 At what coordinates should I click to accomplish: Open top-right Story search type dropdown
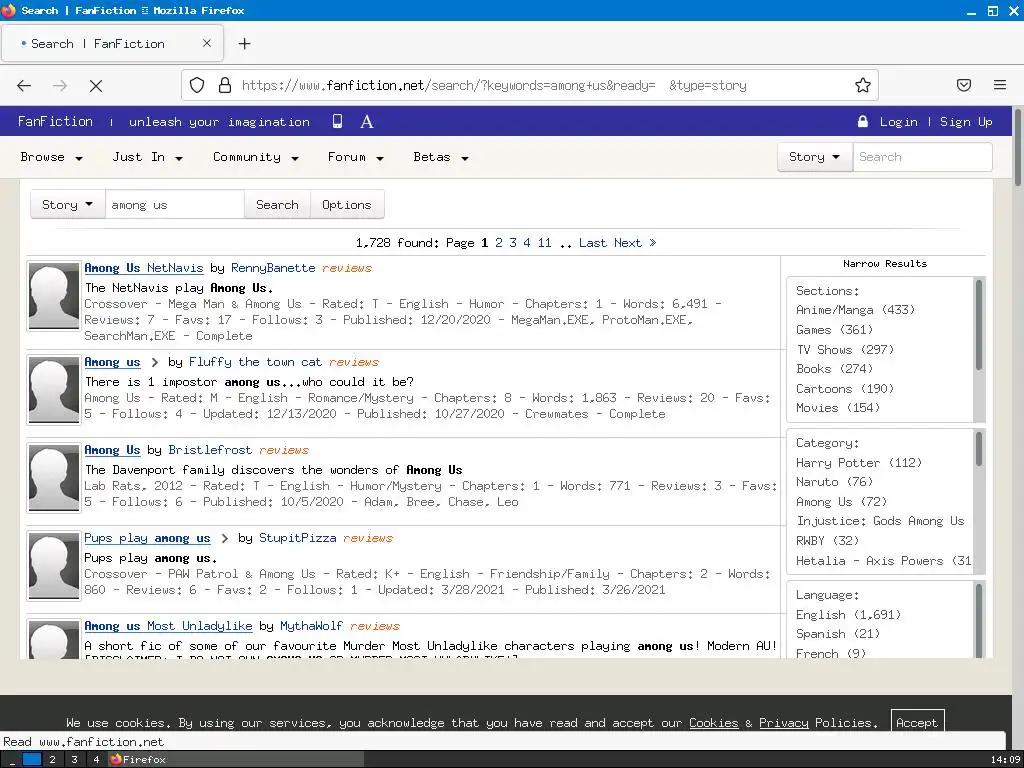coord(815,157)
